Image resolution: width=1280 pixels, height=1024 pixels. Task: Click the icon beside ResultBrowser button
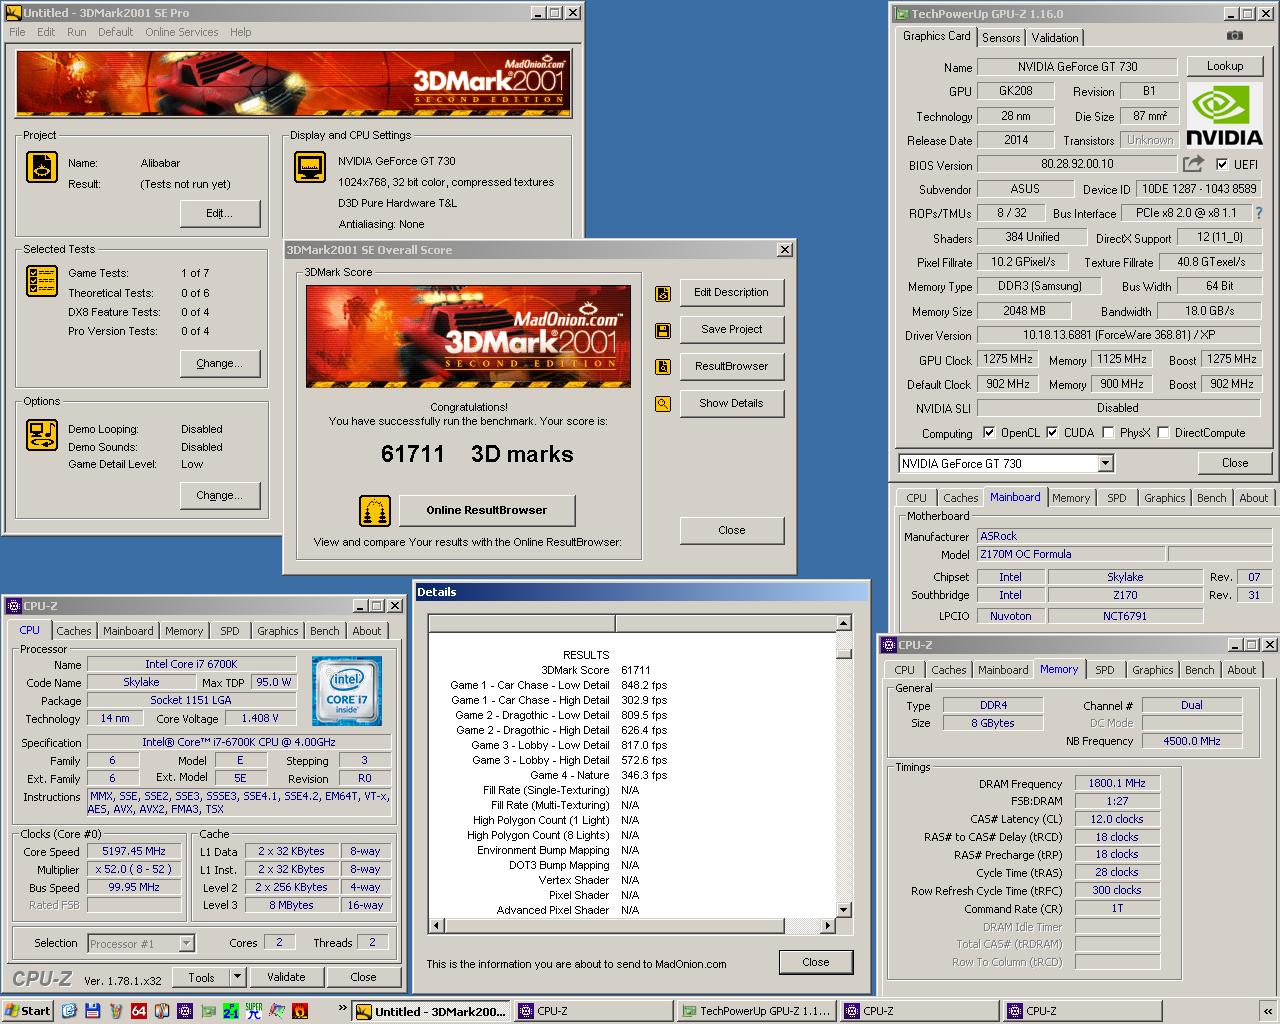(663, 367)
